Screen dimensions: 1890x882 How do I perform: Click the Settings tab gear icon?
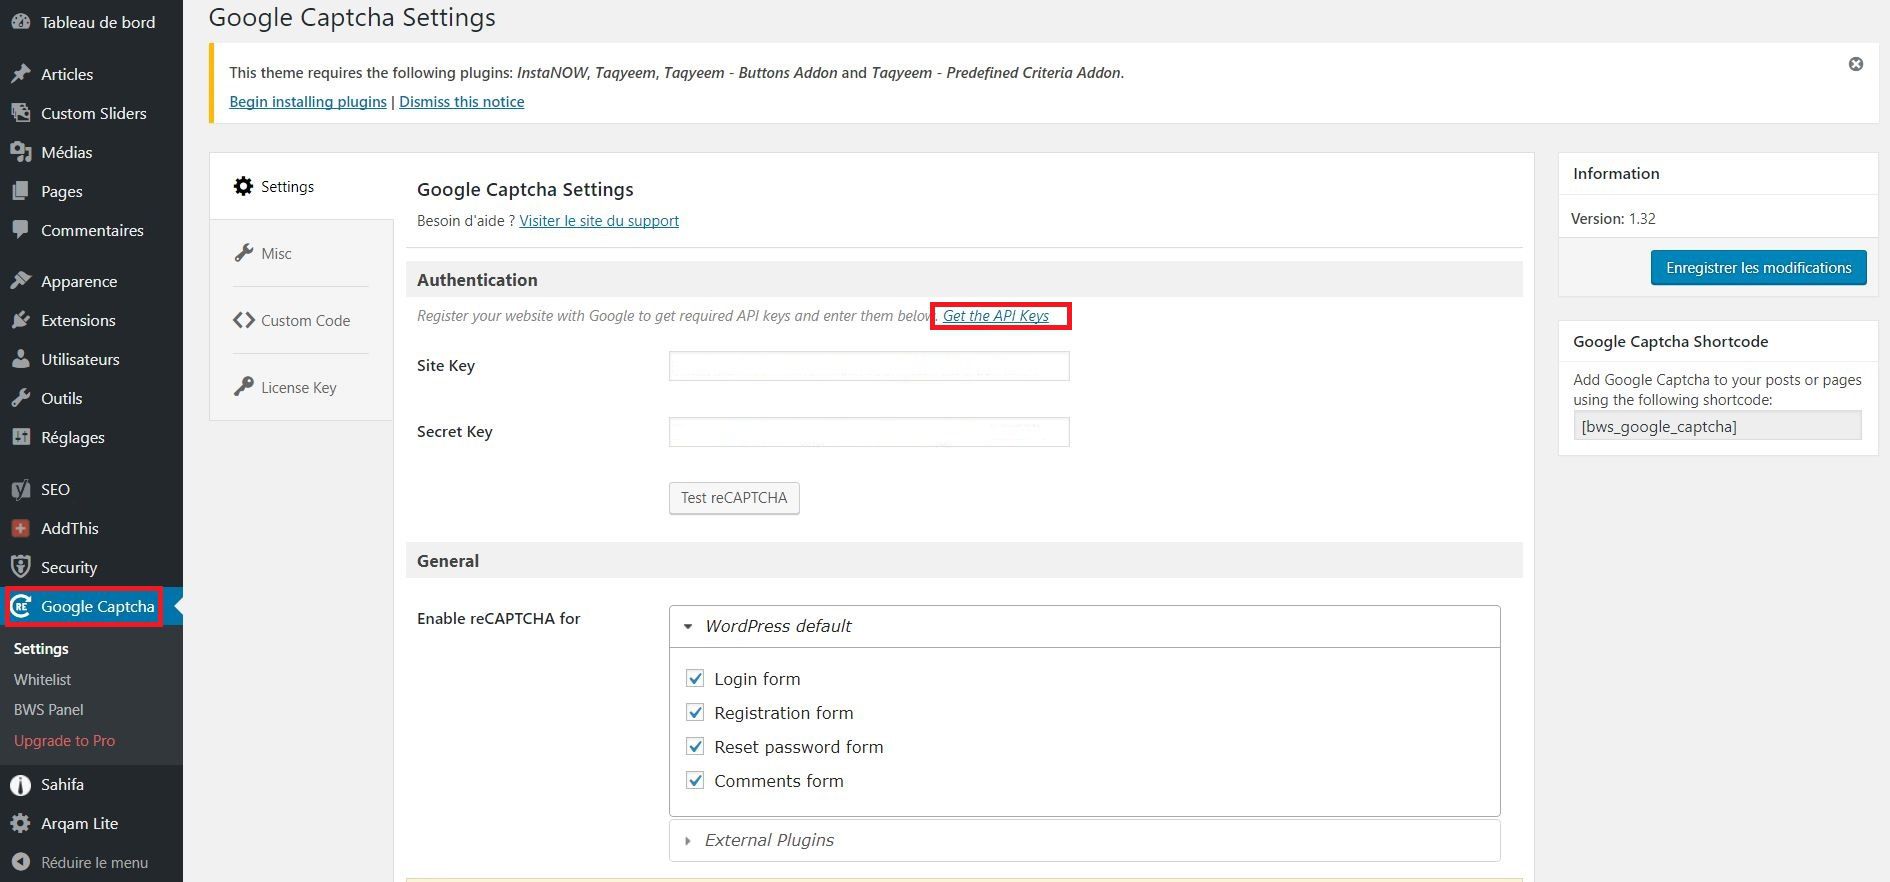[x=243, y=186]
